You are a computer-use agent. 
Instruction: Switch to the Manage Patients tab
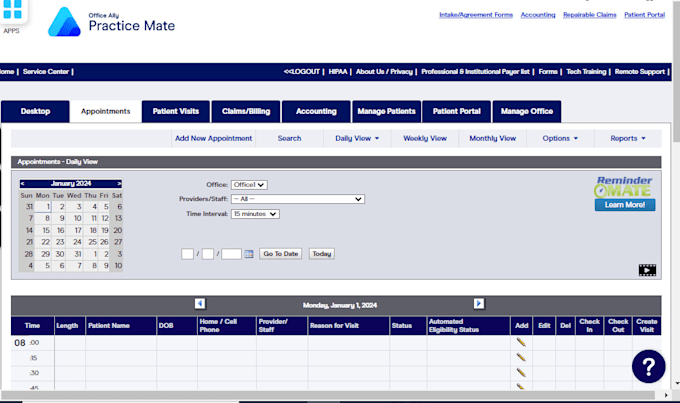tap(386, 111)
